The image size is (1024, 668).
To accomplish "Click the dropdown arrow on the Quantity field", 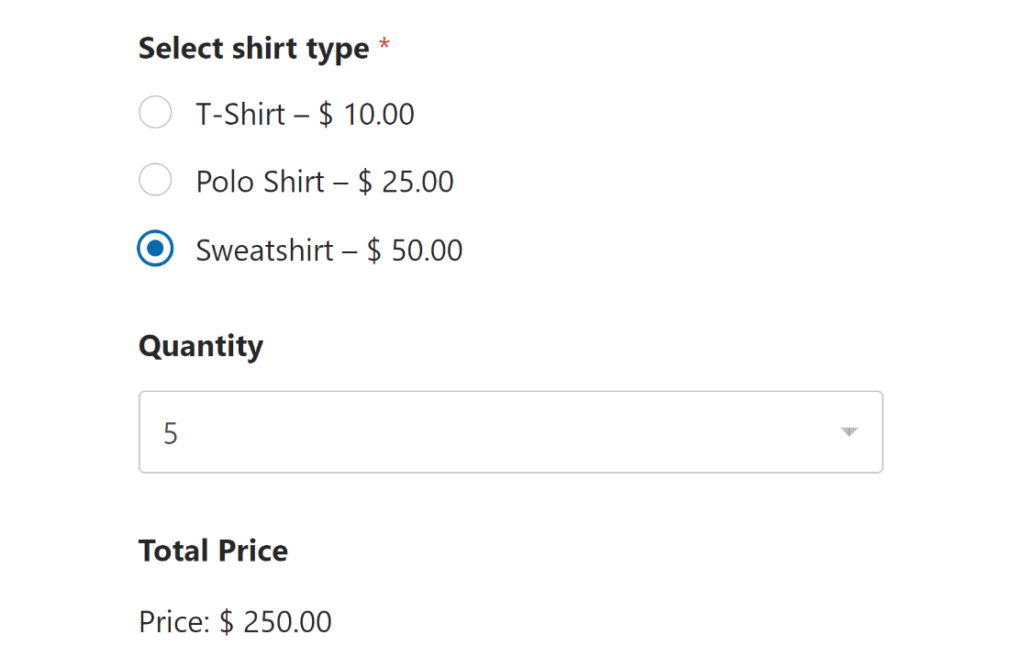I will tap(848, 432).
